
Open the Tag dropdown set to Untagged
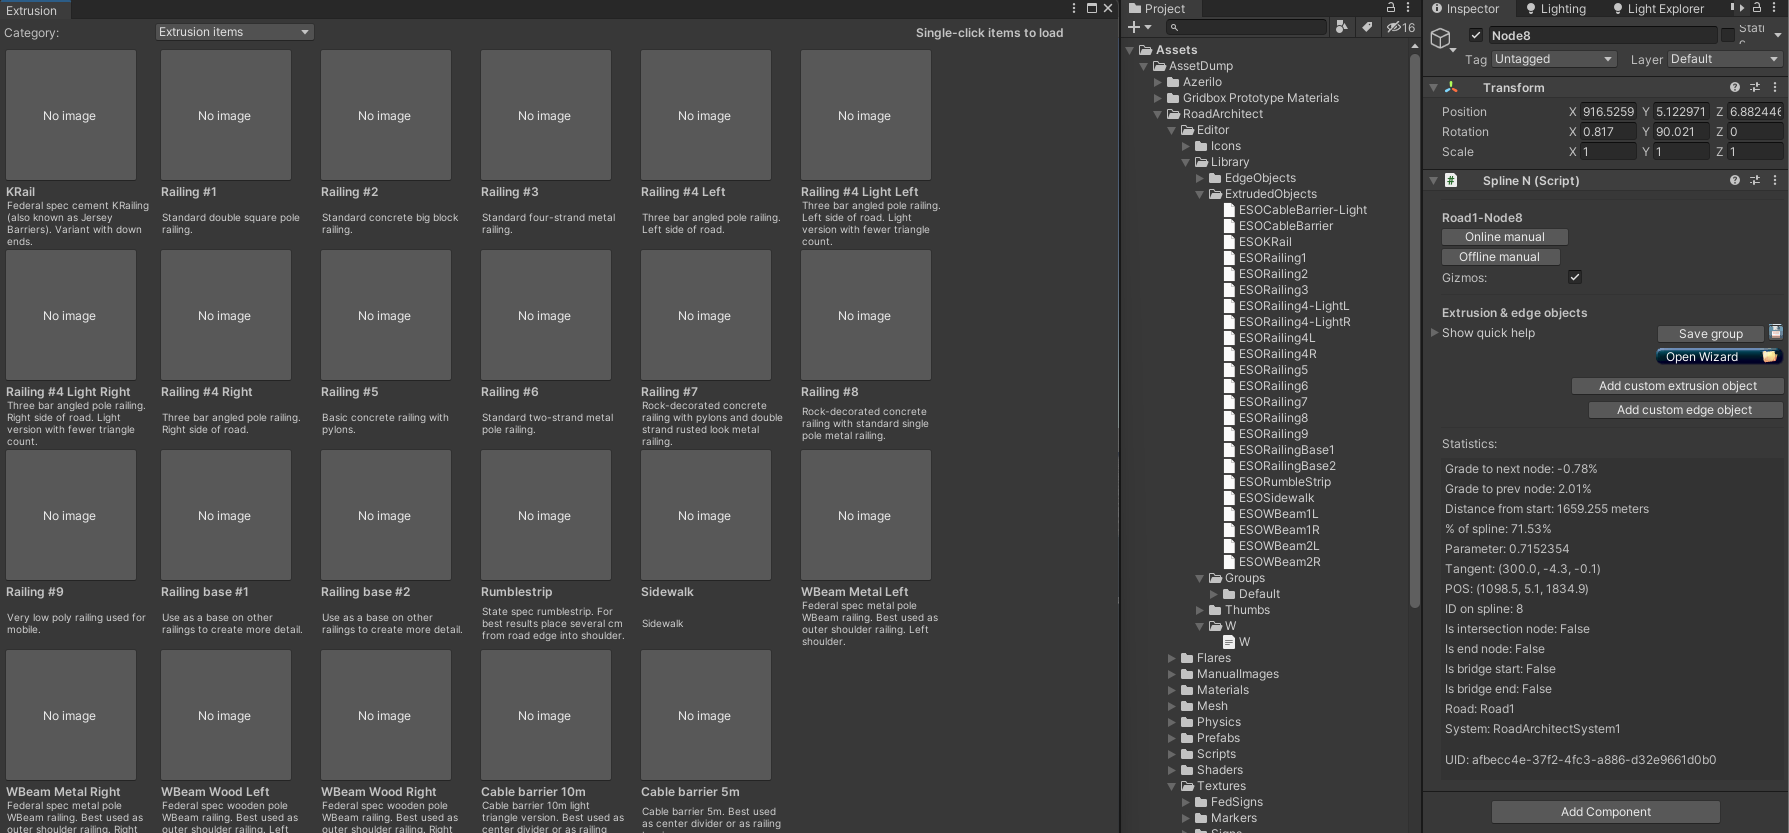click(x=1554, y=59)
